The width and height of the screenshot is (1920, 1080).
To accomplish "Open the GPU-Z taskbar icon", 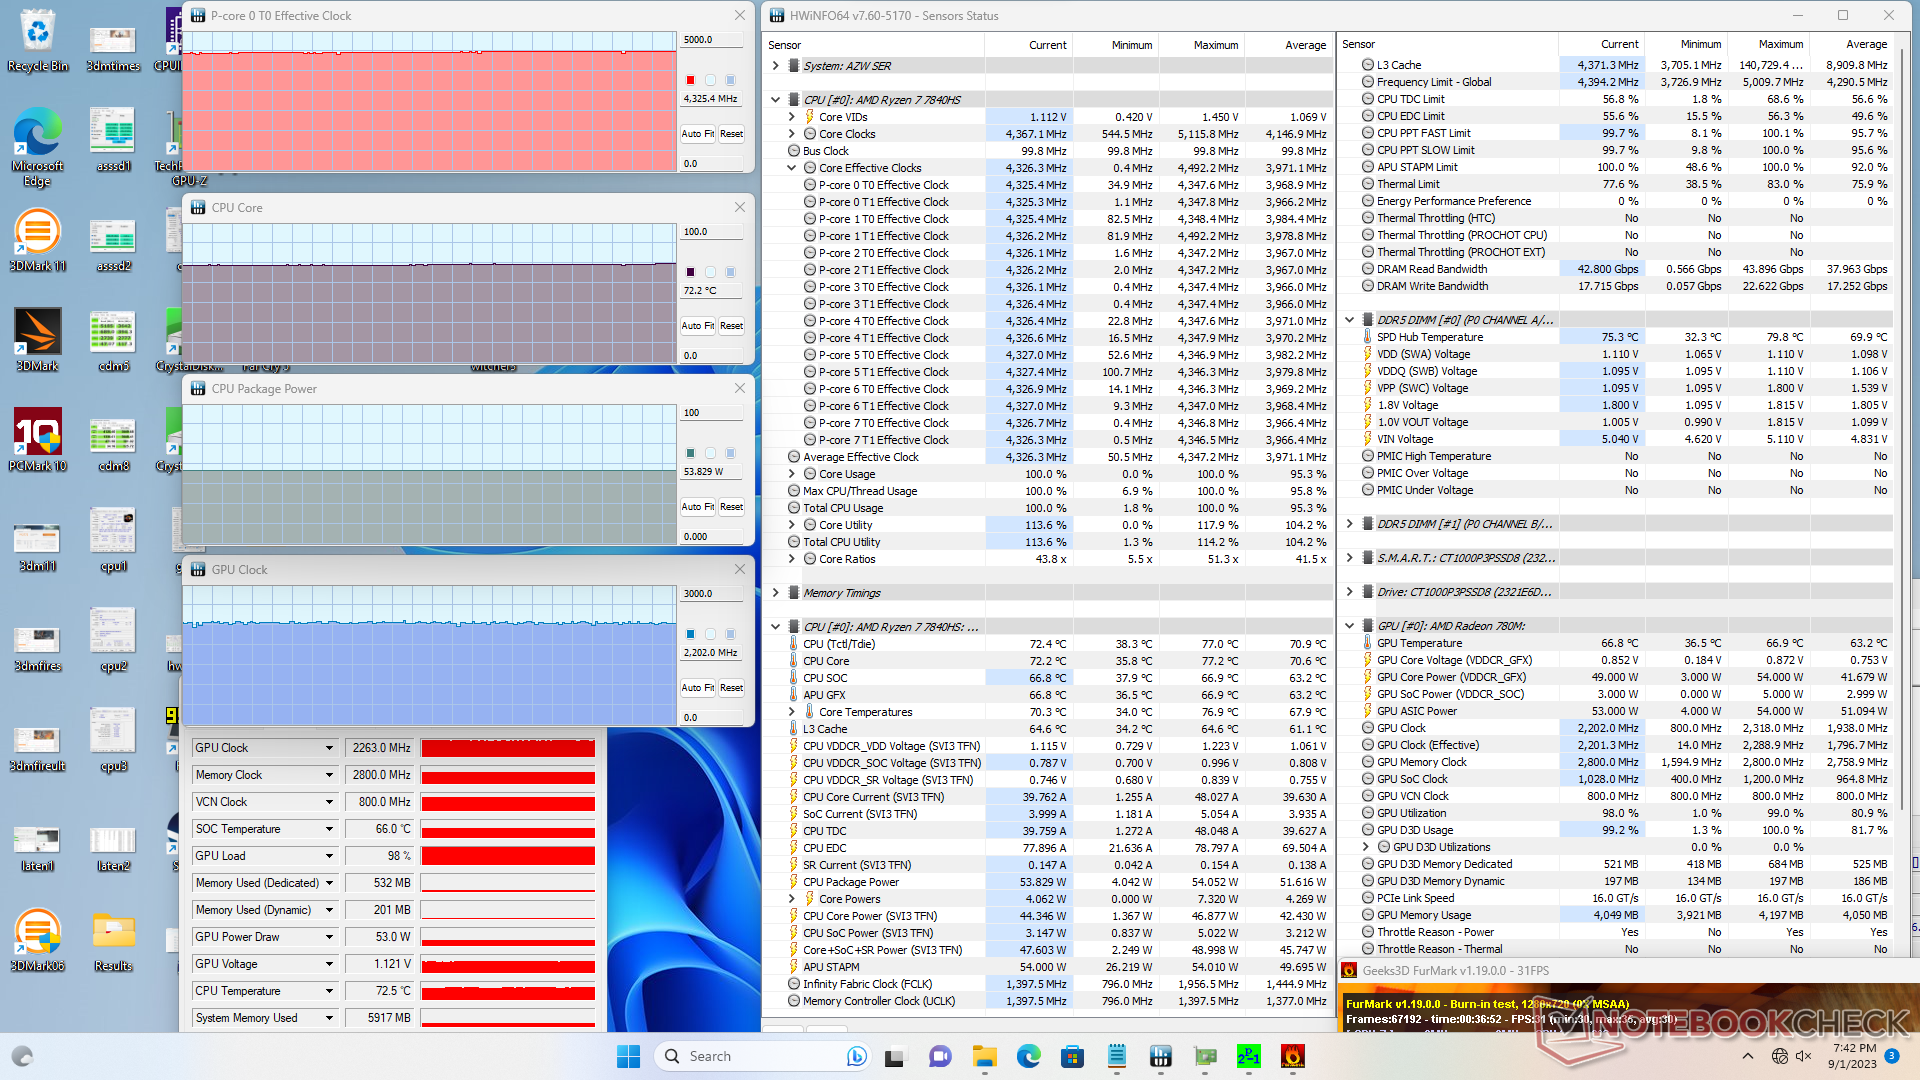I will [1205, 1056].
